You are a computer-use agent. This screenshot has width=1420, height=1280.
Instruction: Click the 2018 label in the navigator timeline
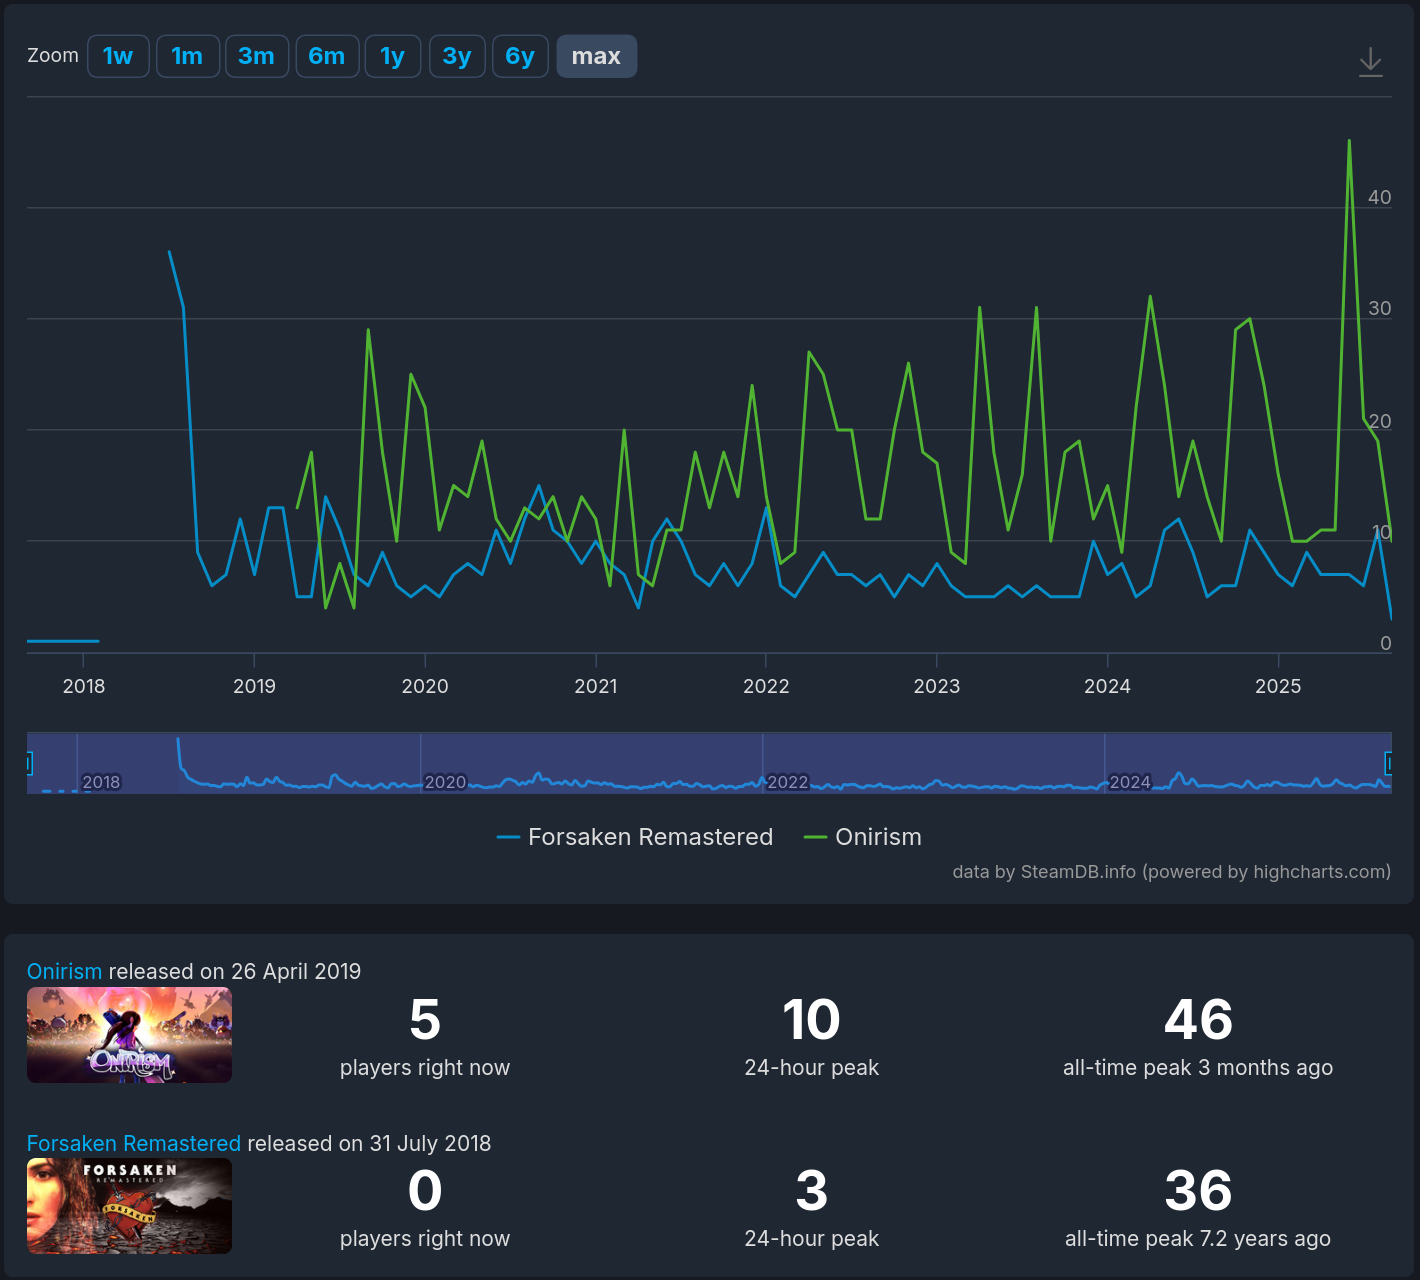coord(101,782)
